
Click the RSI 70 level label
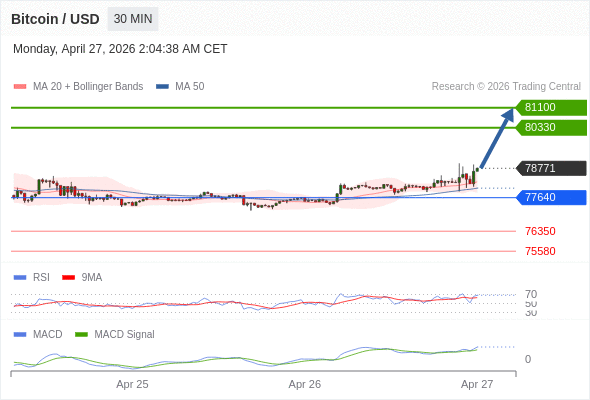[x=531, y=294]
